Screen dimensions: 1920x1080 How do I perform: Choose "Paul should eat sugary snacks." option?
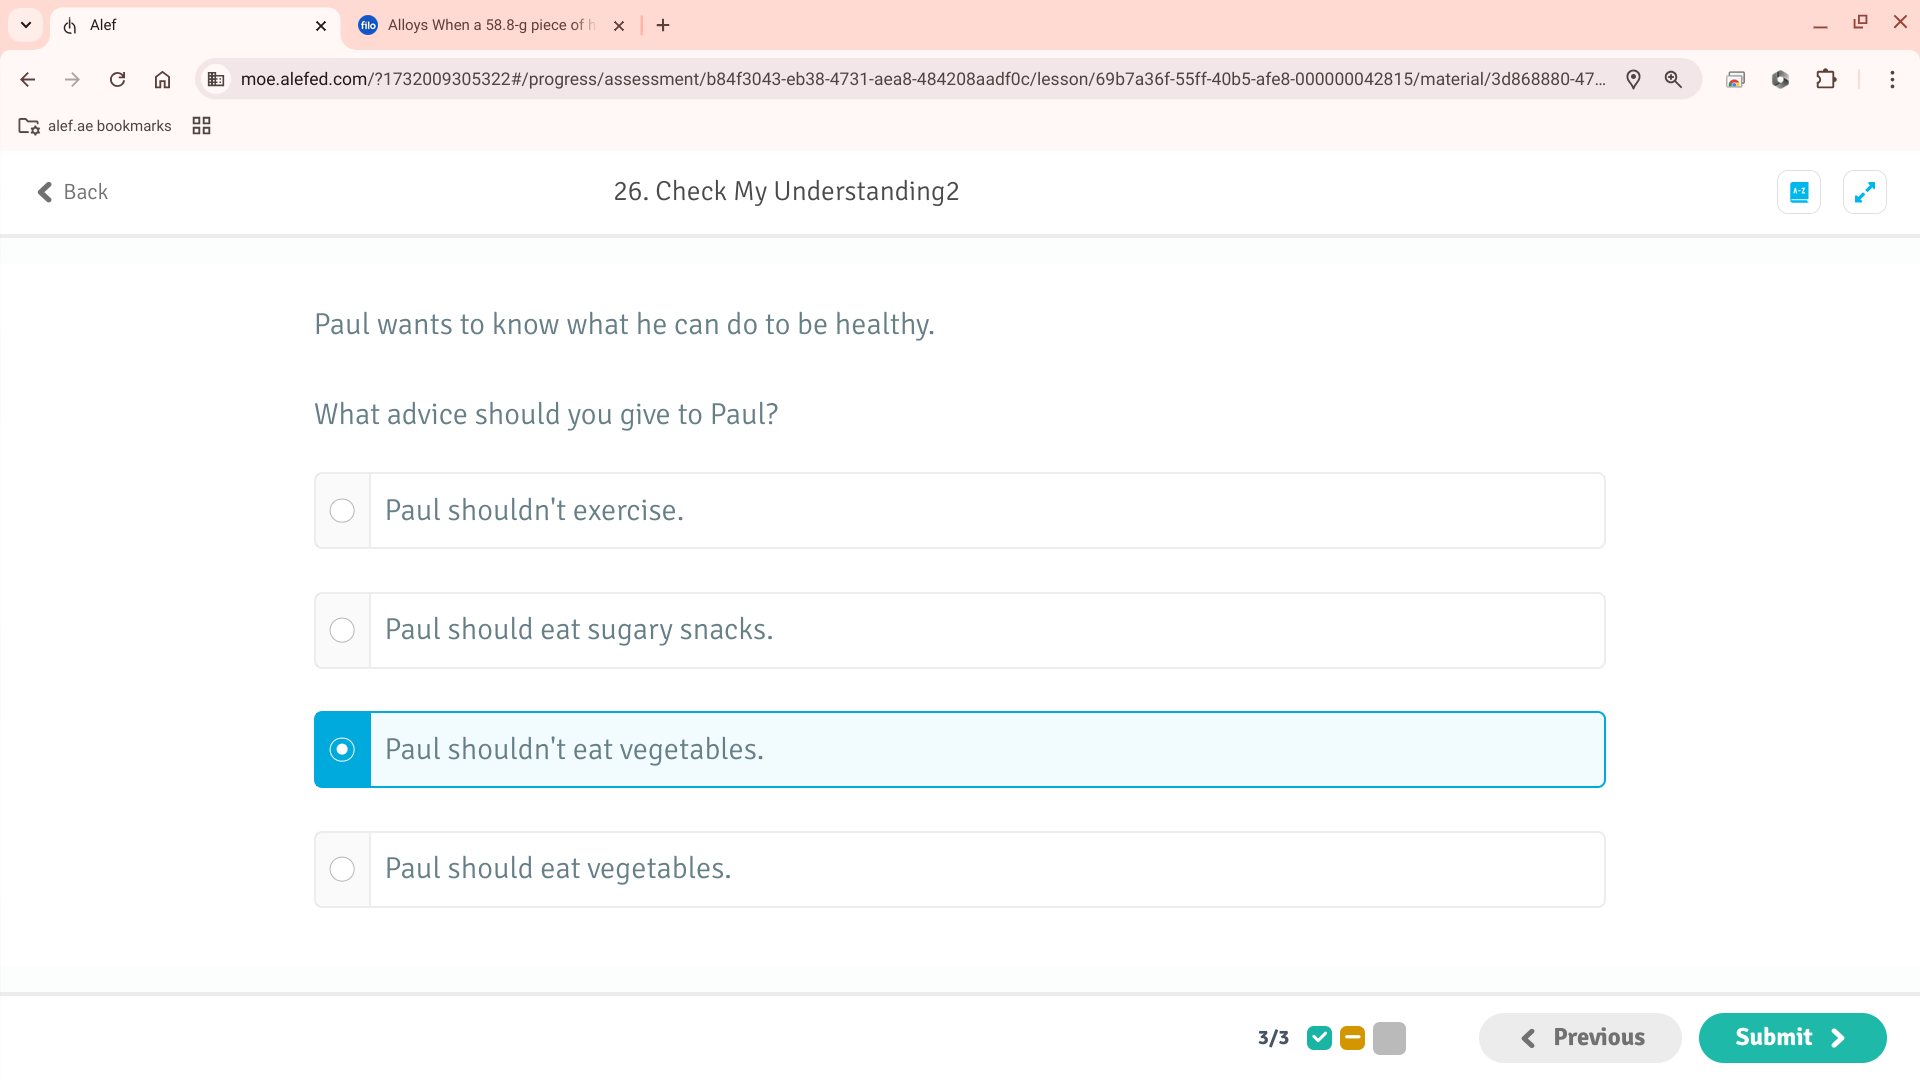click(959, 630)
